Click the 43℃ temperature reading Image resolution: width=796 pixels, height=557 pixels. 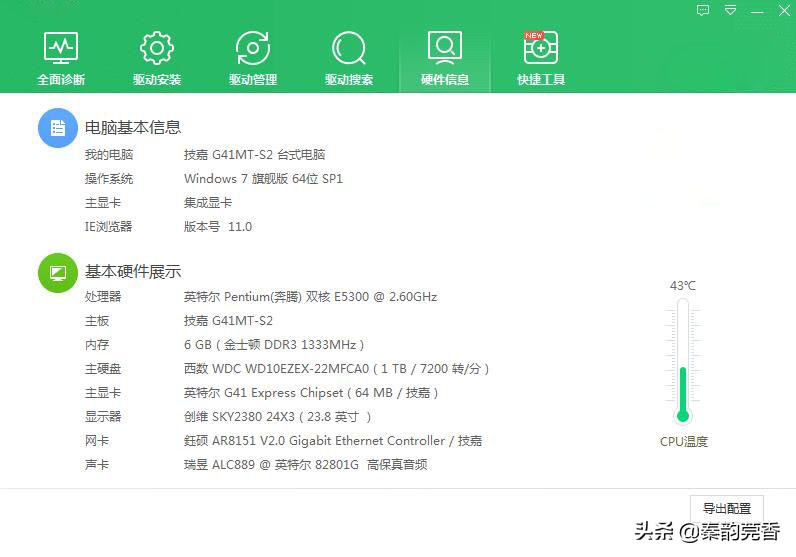pos(683,286)
